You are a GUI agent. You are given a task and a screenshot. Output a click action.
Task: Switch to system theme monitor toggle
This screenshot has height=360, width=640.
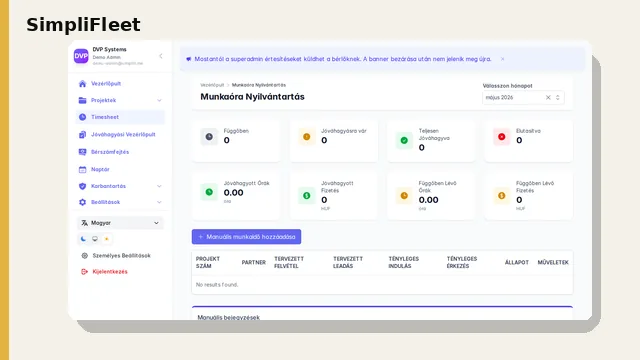pyautogui.click(x=95, y=239)
